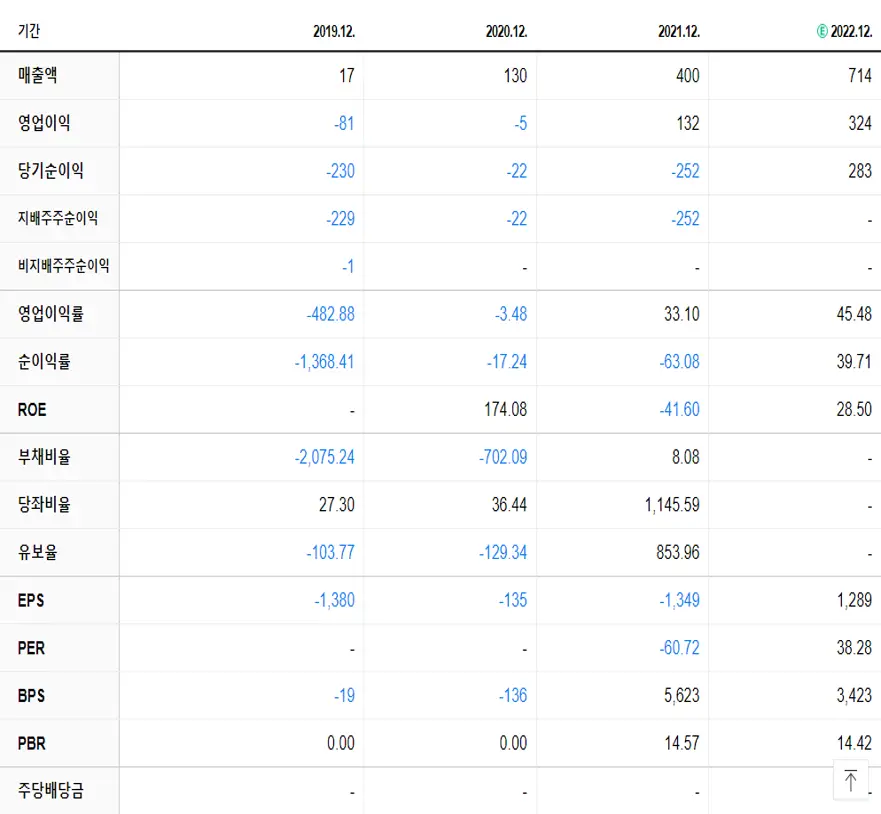The height and width of the screenshot is (814, 881).
Task: Select the 2020.12. column header
Action: tap(509, 31)
